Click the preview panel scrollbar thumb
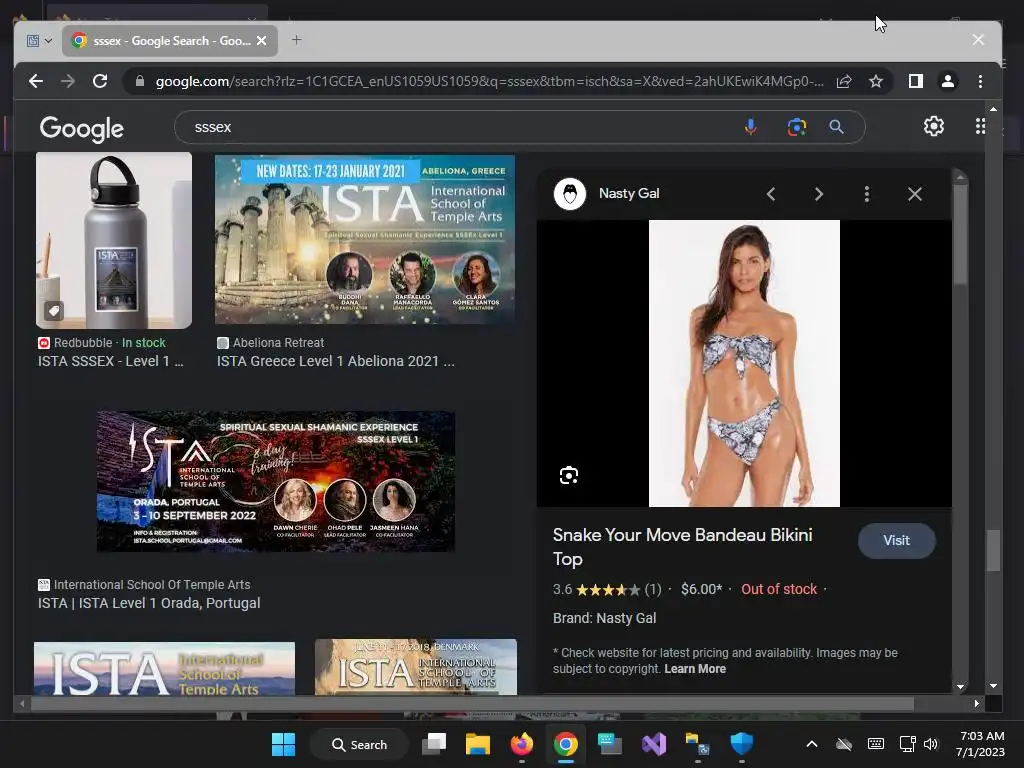 click(x=959, y=234)
